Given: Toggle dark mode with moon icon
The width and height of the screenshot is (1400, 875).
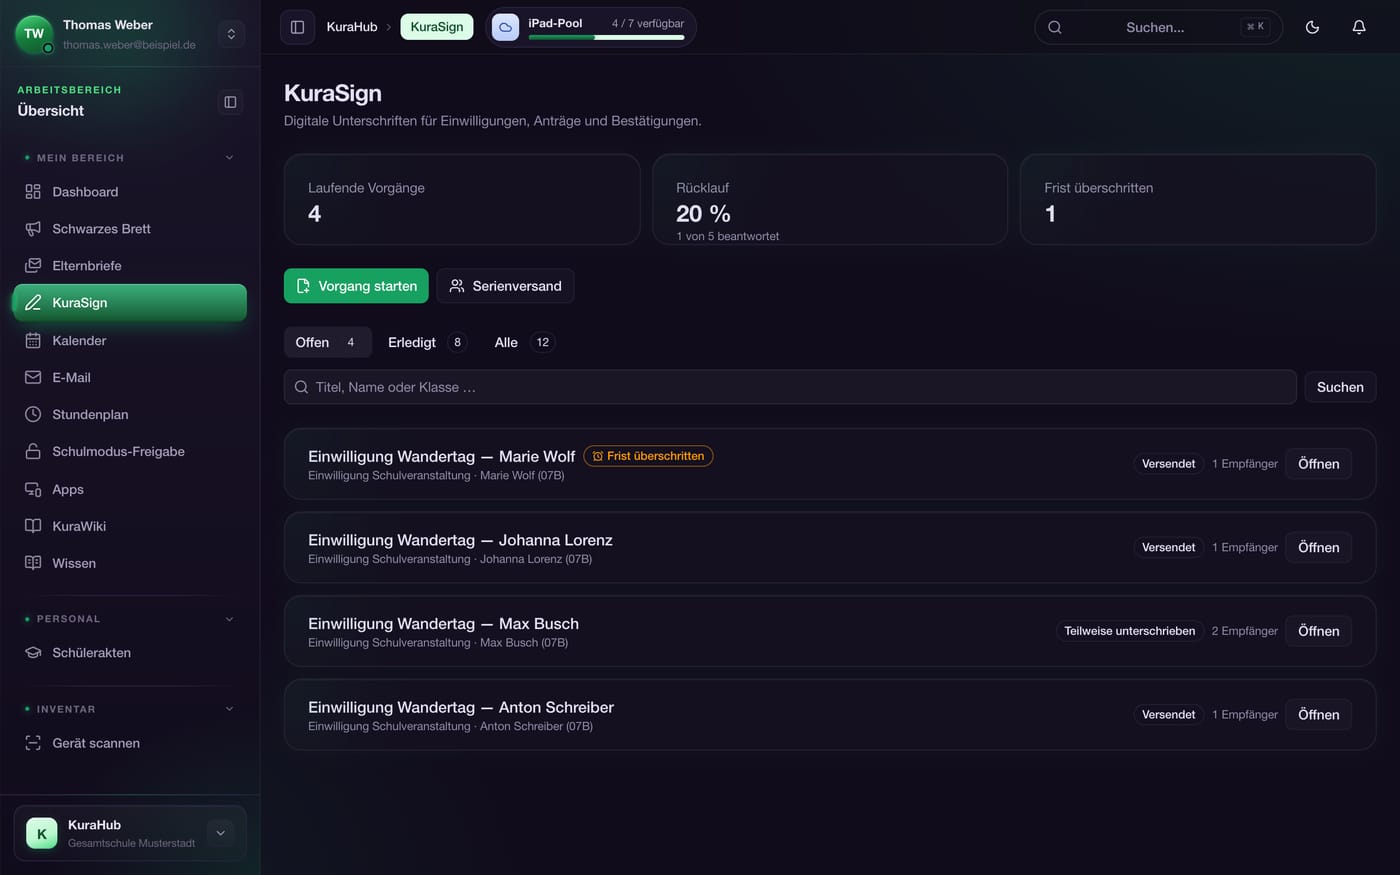Looking at the screenshot, I should coord(1313,27).
